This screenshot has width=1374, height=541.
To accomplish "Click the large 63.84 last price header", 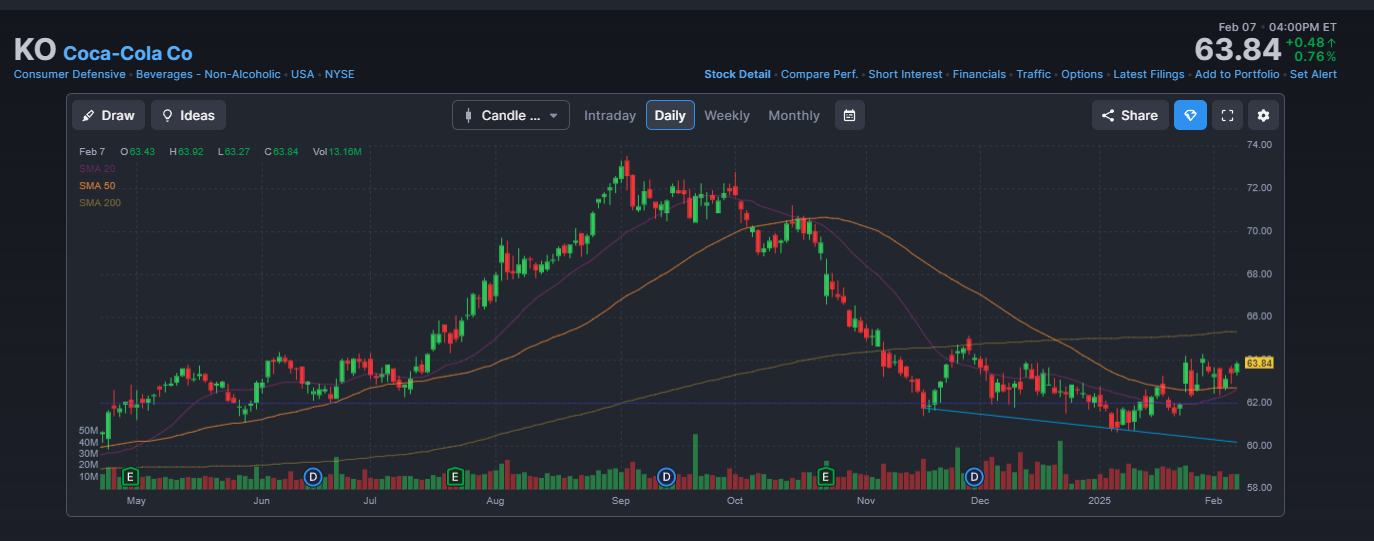I will coord(1237,49).
